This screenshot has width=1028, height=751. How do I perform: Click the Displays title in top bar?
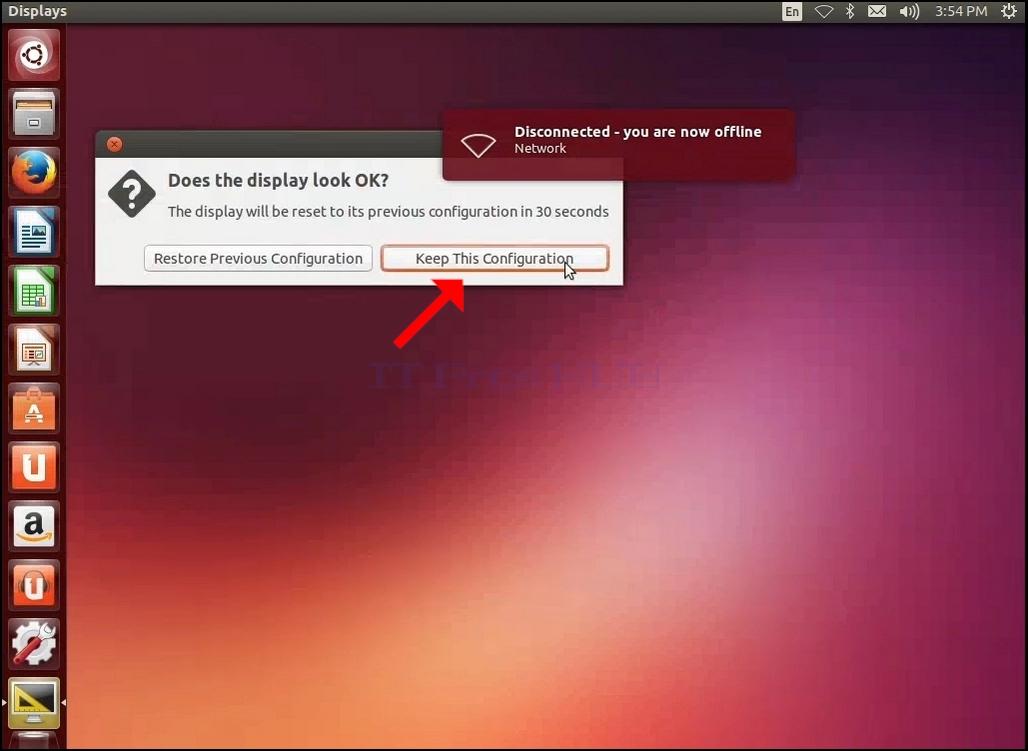(37, 11)
